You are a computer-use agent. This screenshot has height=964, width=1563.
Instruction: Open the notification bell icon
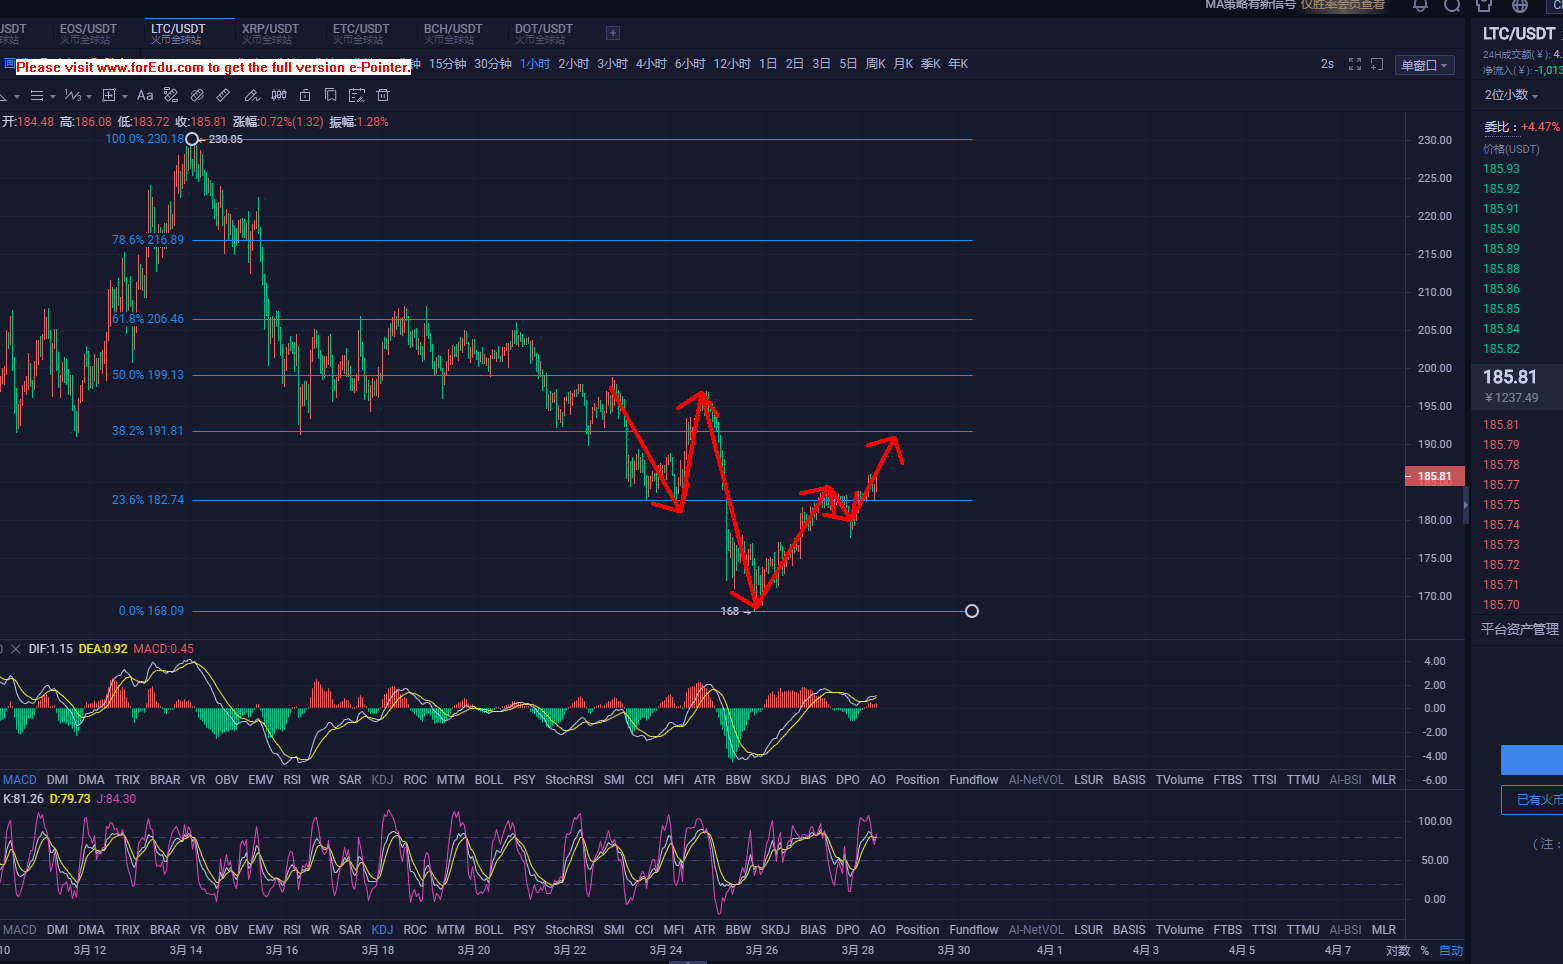[1420, 6]
